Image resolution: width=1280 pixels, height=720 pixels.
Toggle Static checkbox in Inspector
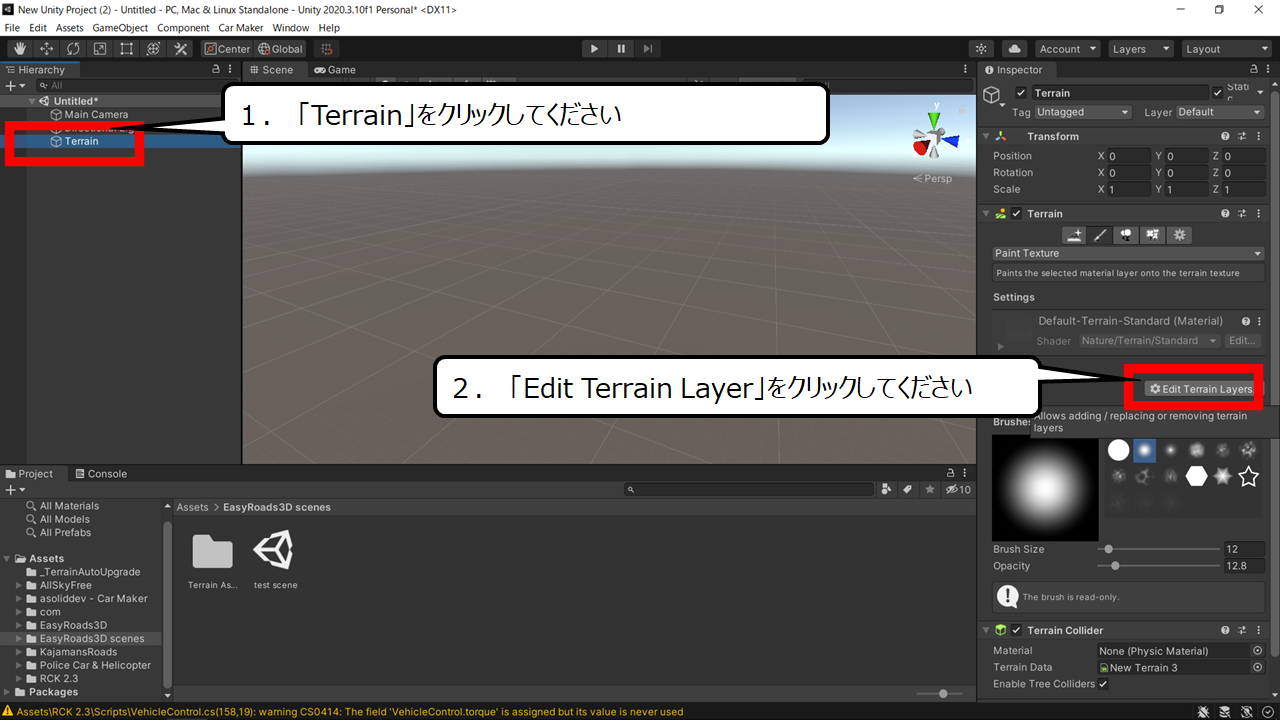tap(1217, 93)
